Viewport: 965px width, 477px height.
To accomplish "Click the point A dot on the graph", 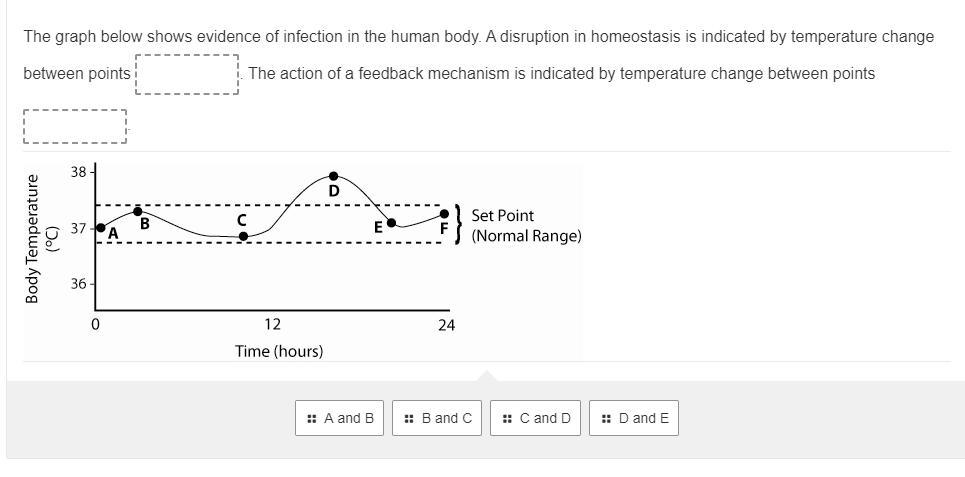I will [100, 228].
